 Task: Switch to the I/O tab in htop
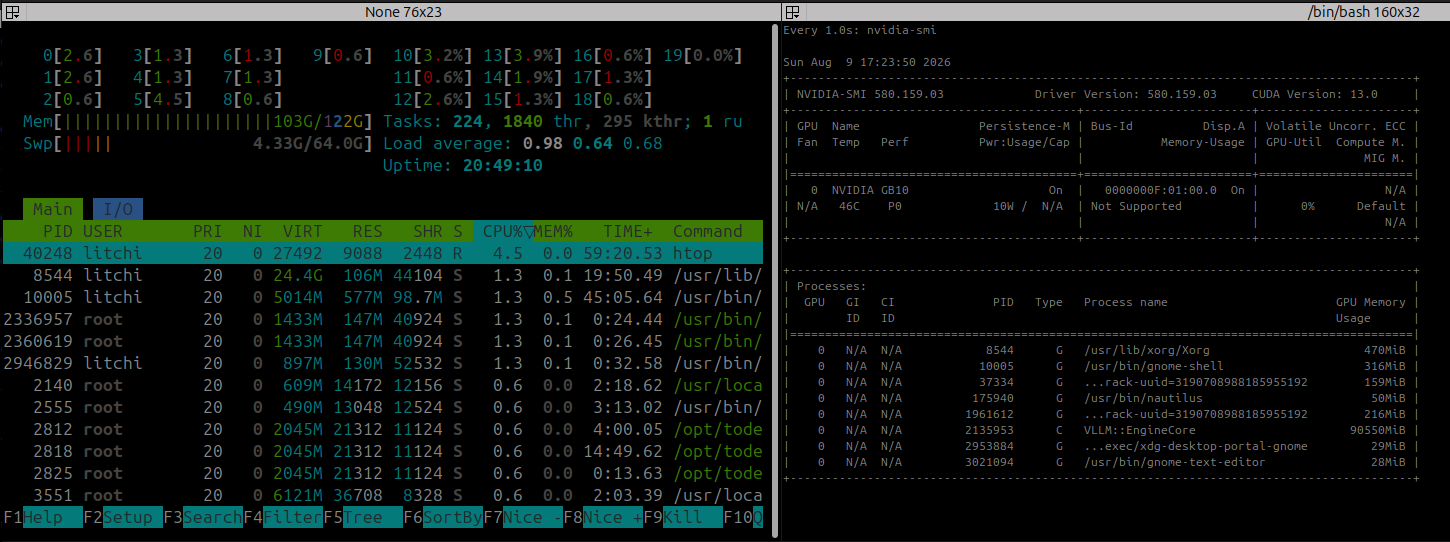118,209
